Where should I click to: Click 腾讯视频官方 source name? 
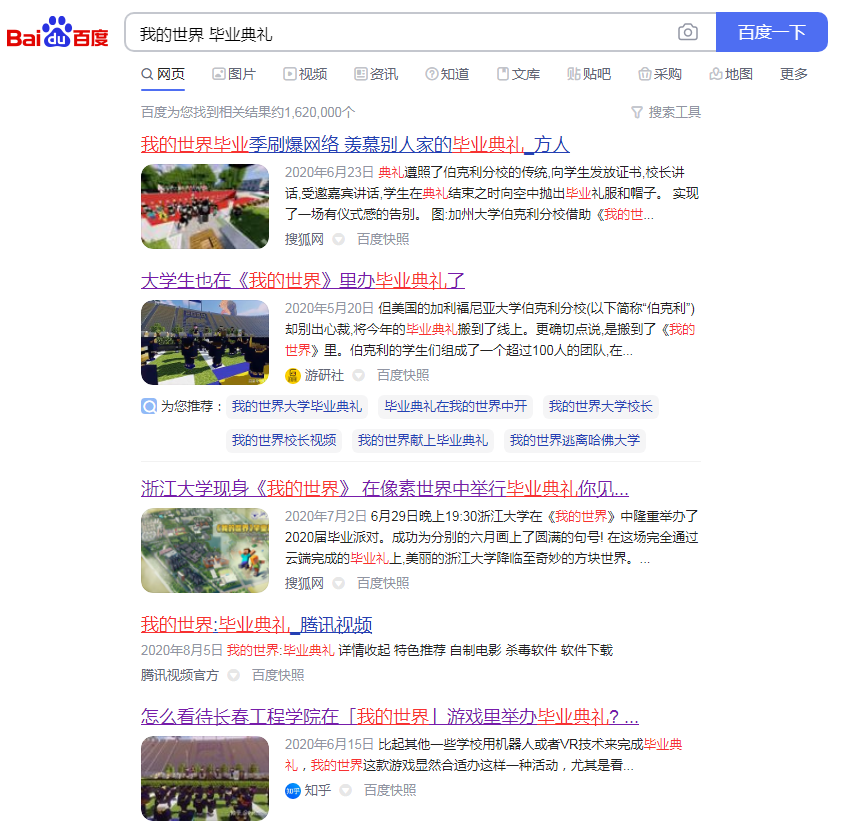180,675
